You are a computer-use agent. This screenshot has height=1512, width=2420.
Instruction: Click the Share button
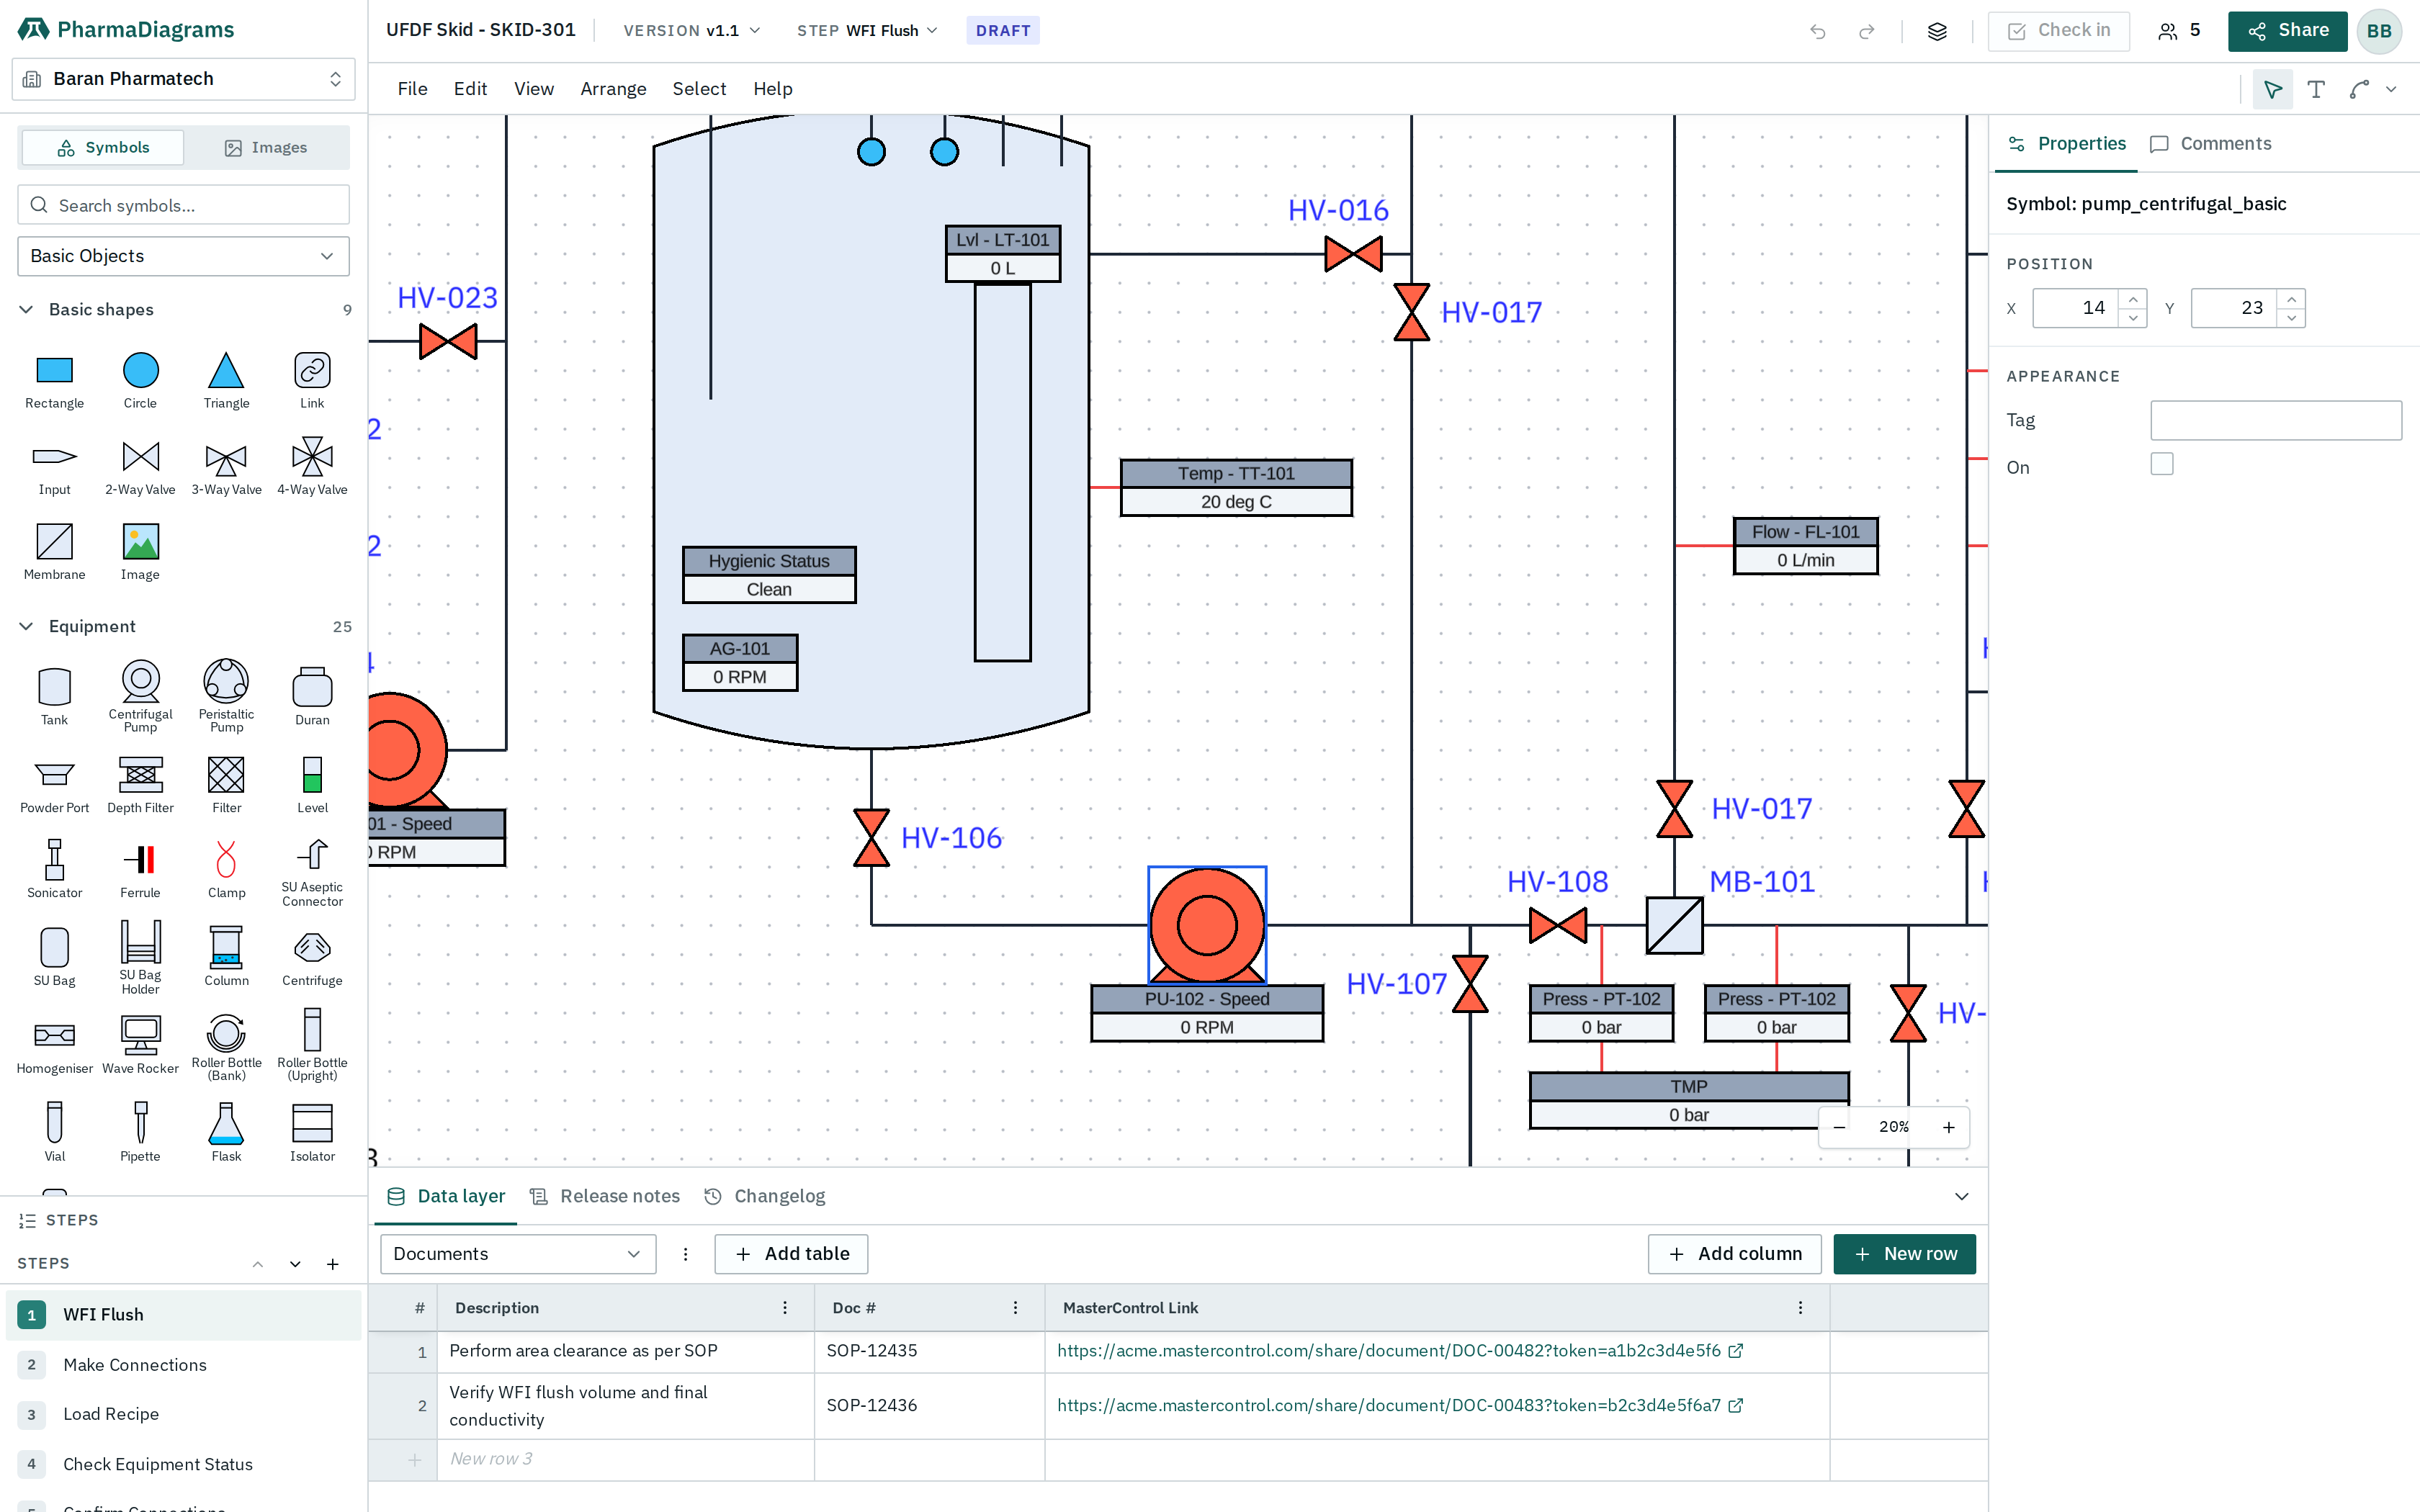click(2287, 31)
